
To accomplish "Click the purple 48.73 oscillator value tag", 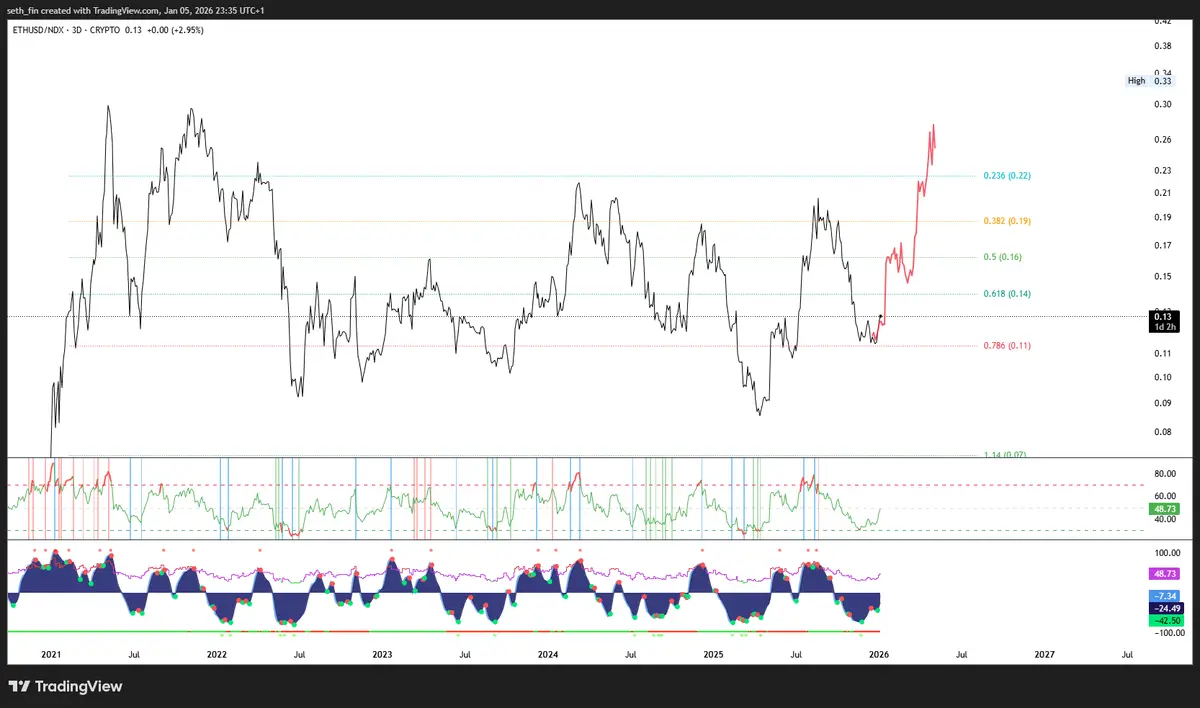I will [1163, 575].
